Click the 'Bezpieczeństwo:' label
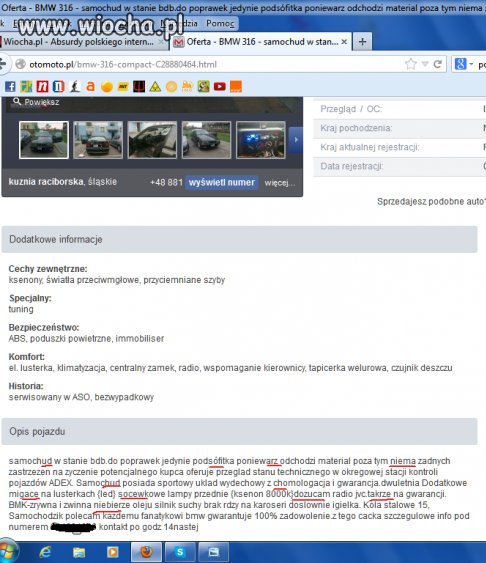The image size is (486, 563). point(44,327)
